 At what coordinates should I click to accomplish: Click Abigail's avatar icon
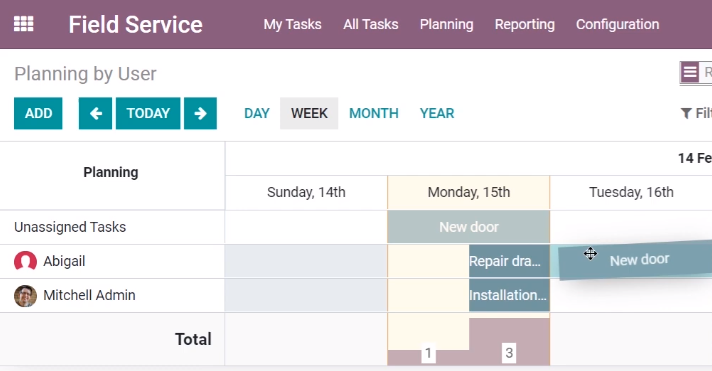[x=25, y=261]
